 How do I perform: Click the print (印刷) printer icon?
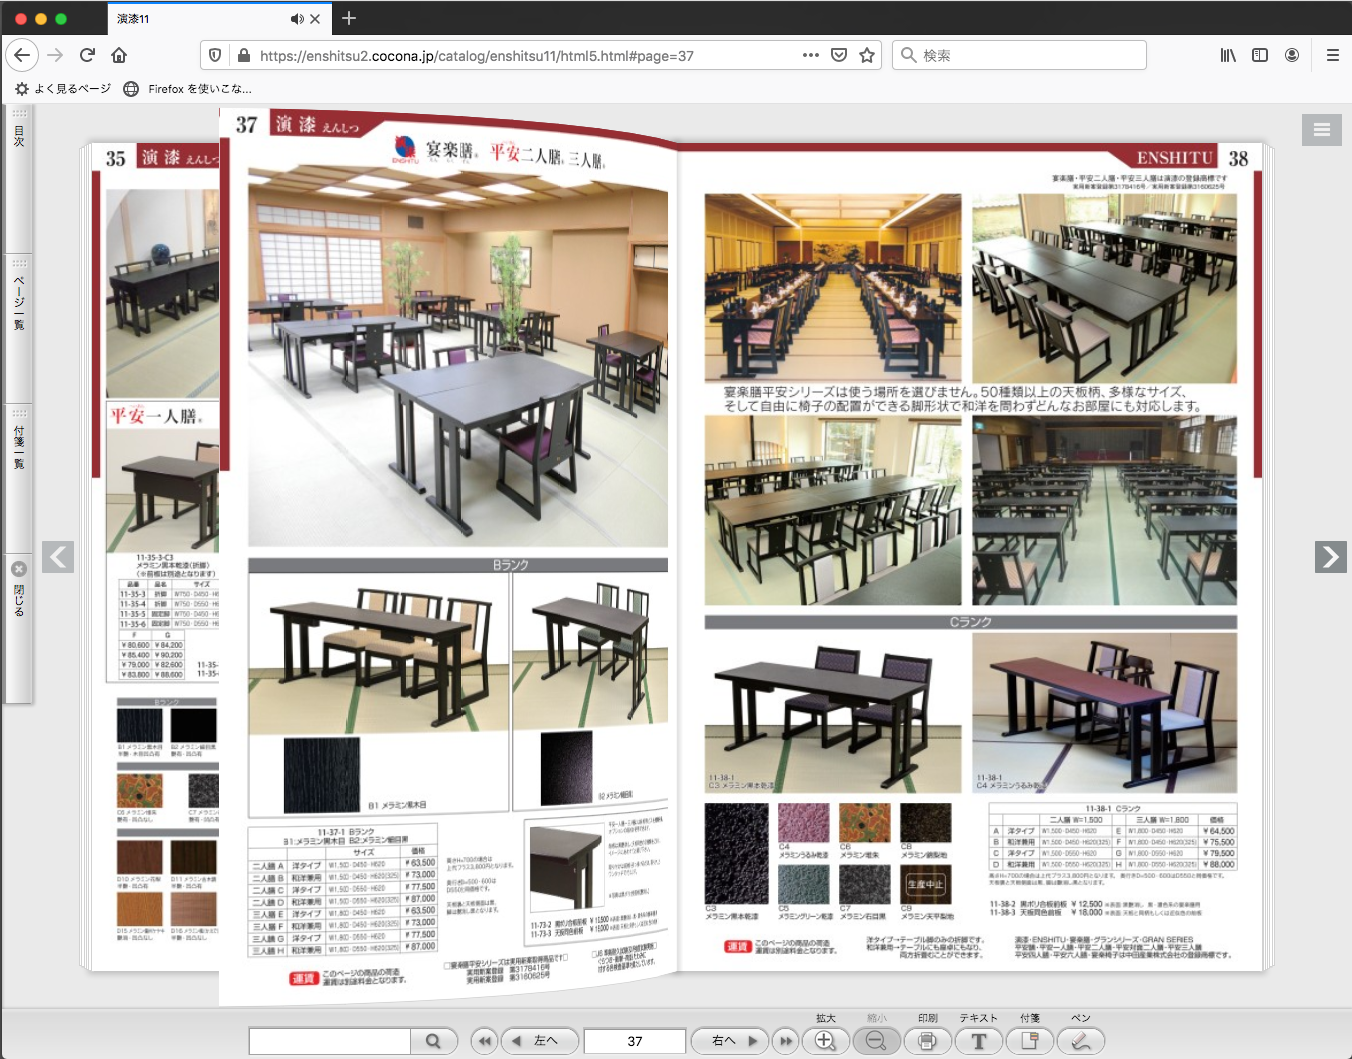tap(927, 1041)
